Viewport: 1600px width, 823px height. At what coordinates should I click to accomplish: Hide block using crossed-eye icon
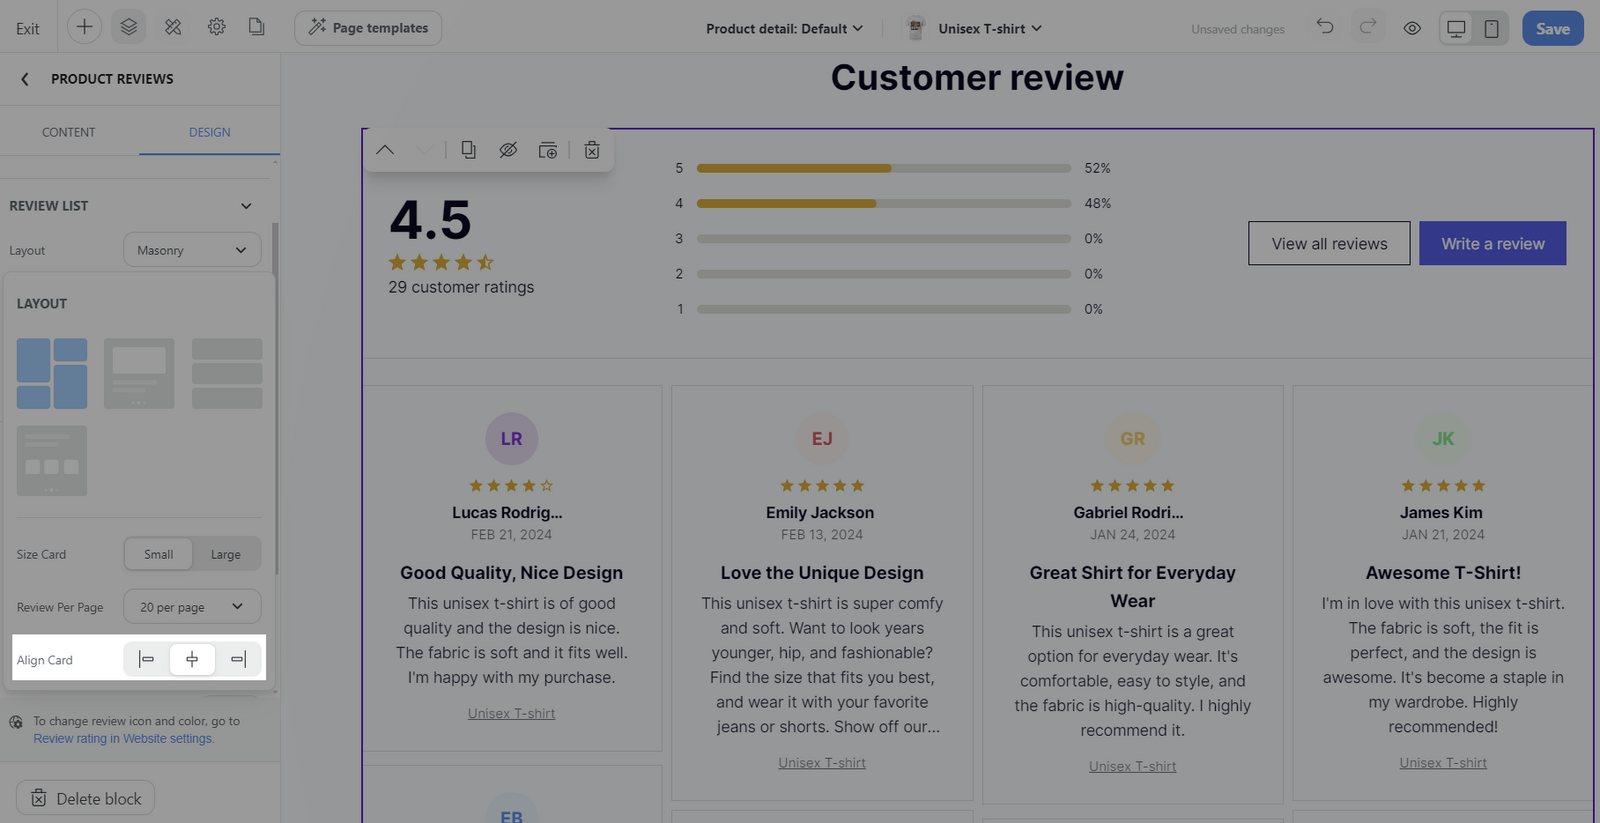point(508,150)
